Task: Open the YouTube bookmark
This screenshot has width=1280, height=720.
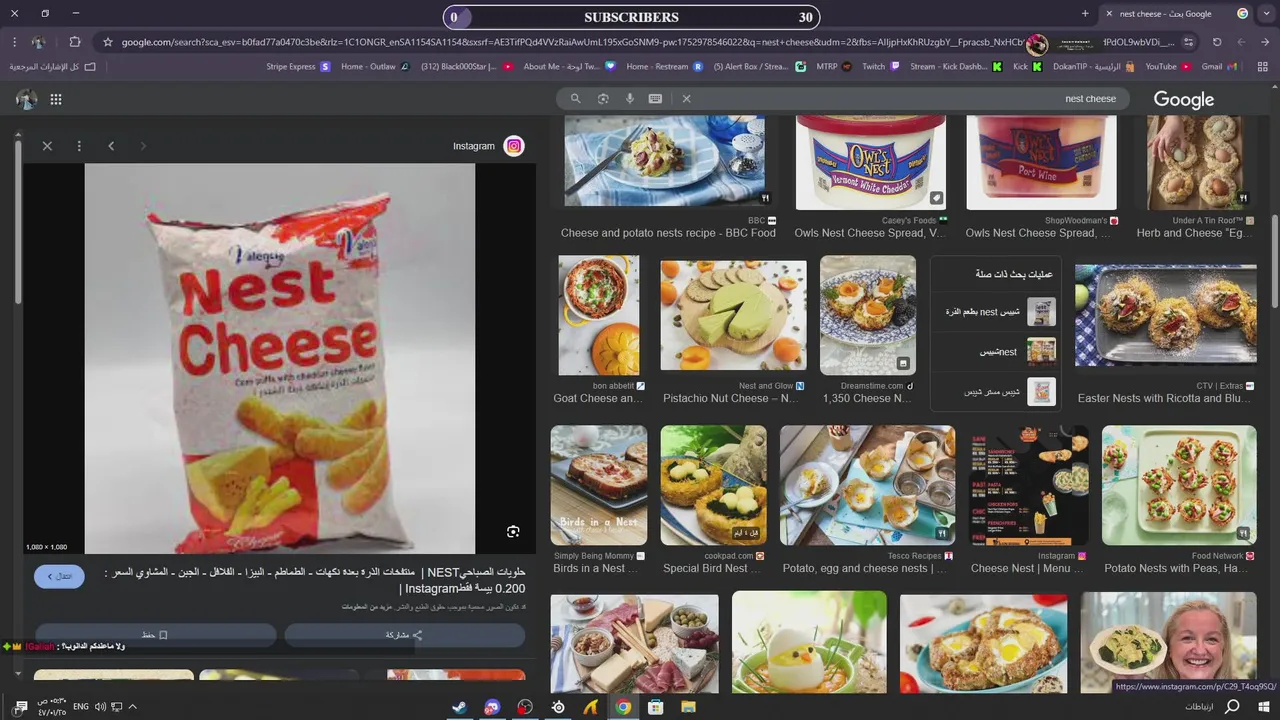Action: click(x=1167, y=67)
